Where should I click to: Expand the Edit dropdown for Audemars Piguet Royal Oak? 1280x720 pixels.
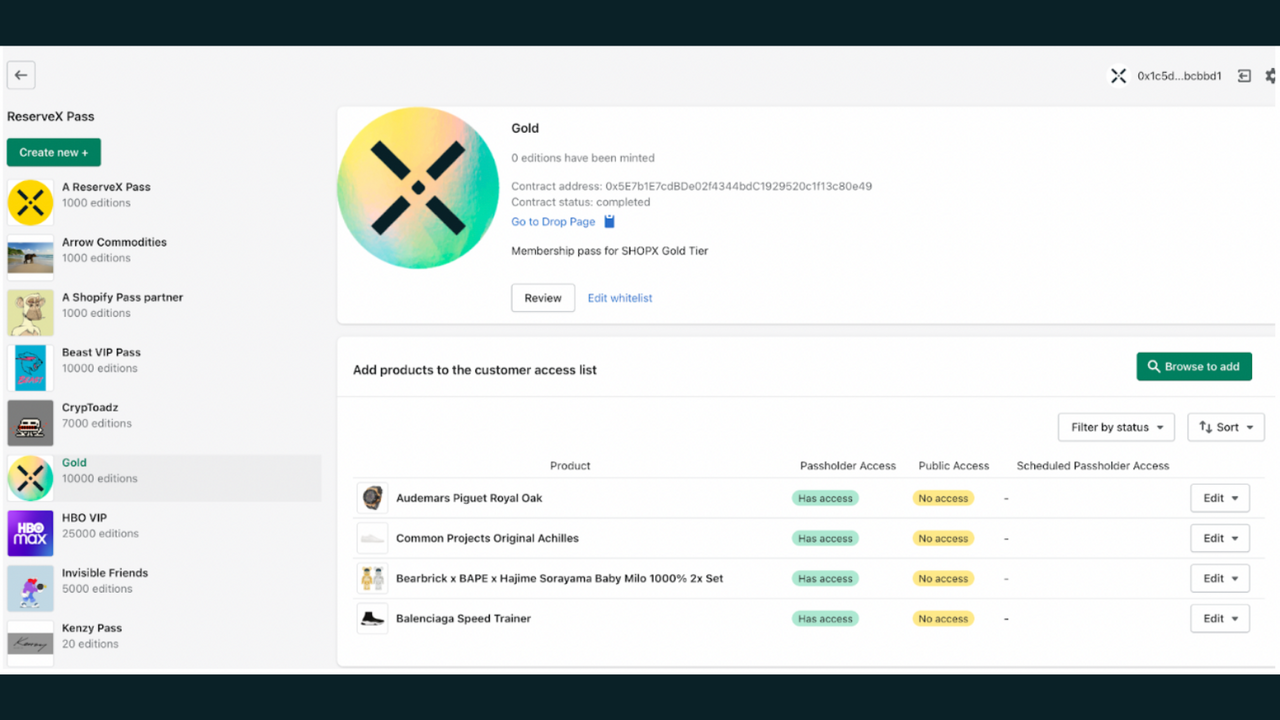1220,497
